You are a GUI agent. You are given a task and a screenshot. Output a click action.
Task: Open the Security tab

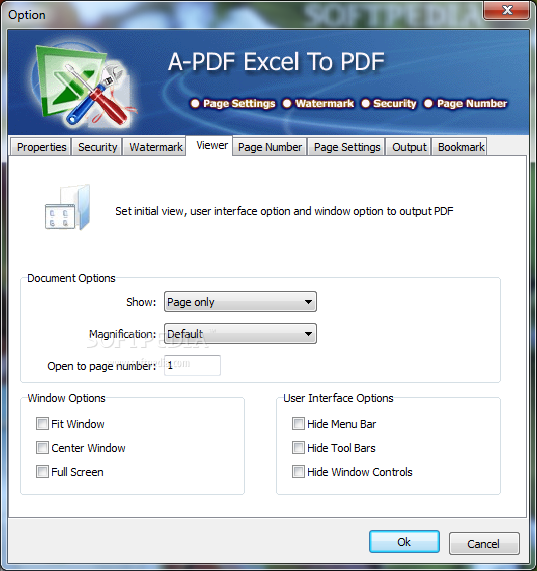click(x=97, y=147)
